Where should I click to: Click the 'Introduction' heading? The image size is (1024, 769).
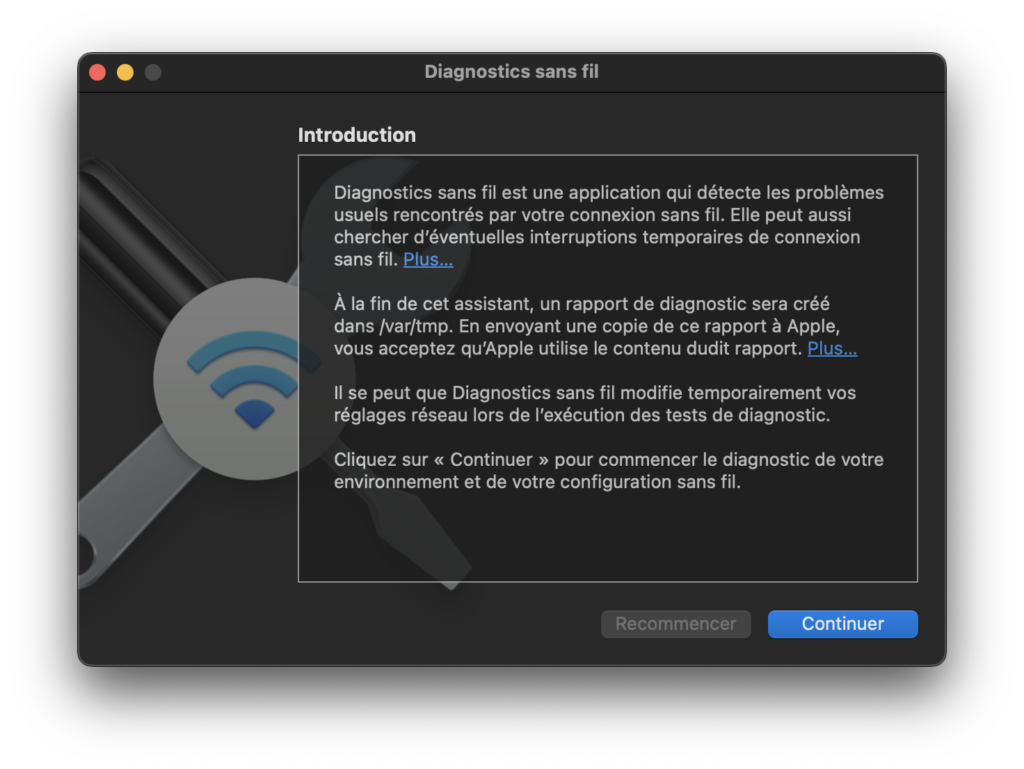point(357,135)
